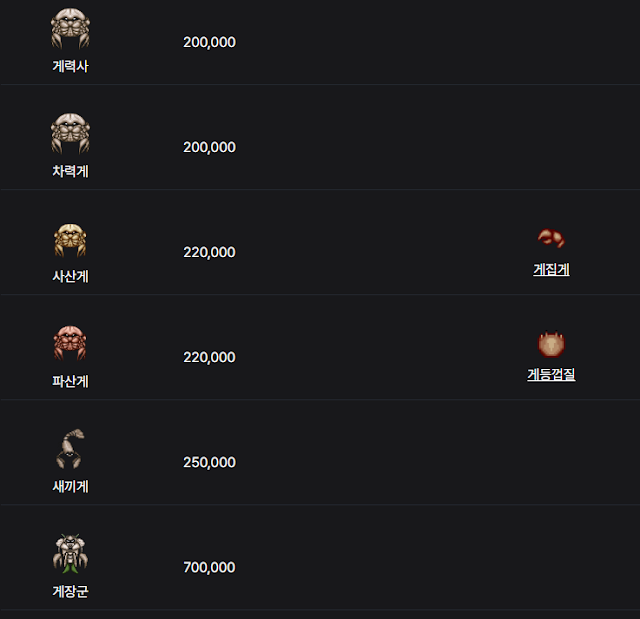Image resolution: width=640 pixels, height=619 pixels.
Task: Click the 220,000 value in 사산게 row
Action: pyautogui.click(x=209, y=252)
